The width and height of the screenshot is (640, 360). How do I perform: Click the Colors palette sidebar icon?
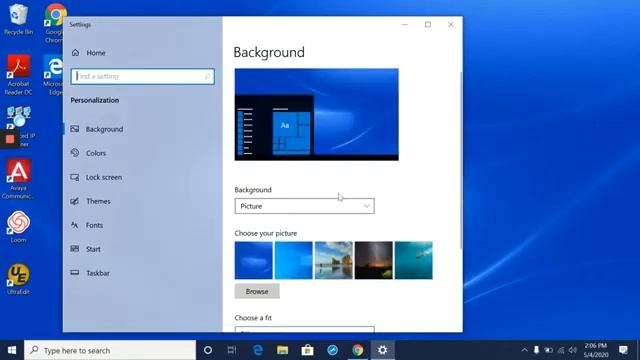[75, 153]
